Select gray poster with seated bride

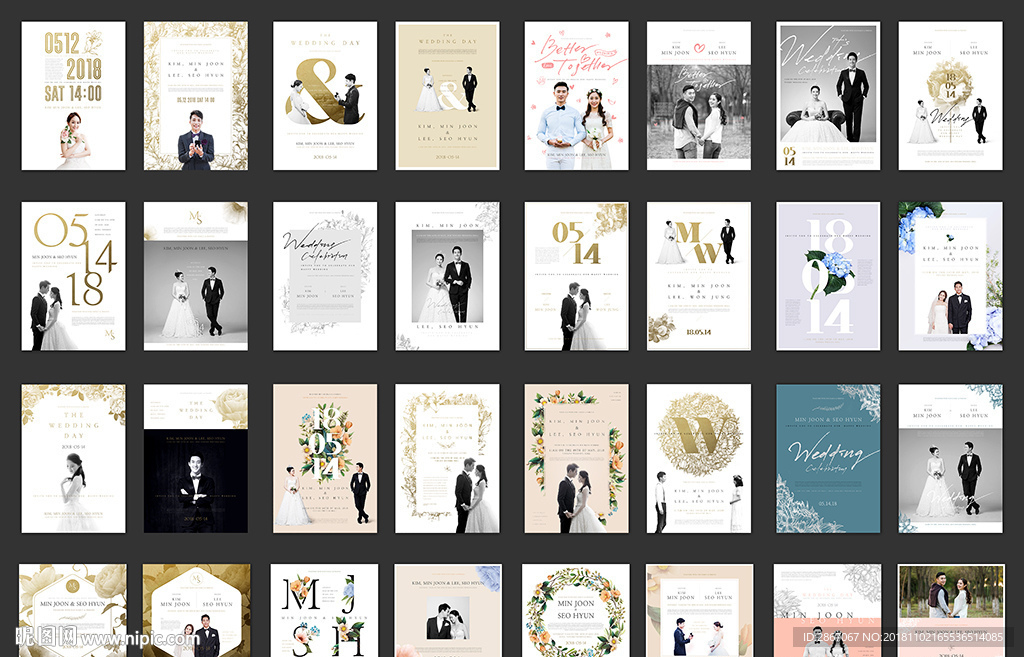point(828,96)
